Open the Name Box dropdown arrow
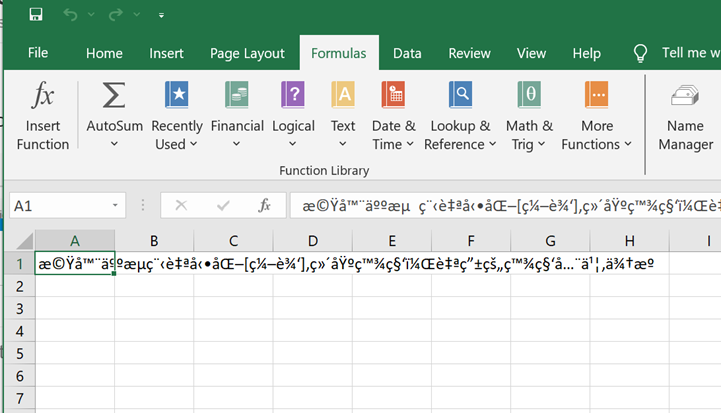Image resolution: width=721 pixels, height=413 pixels. pyautogui.click(x=116, y=206)
